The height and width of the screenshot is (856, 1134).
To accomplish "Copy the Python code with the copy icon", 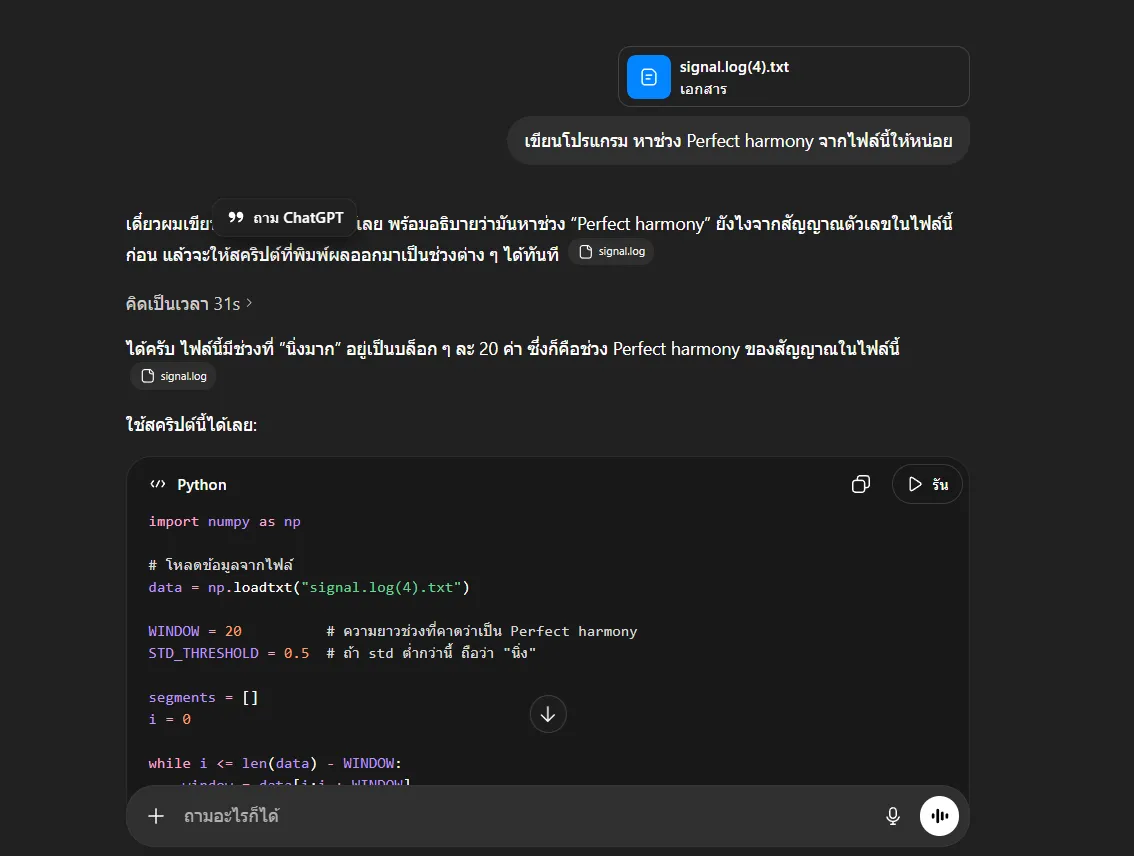I will pyautogui.click(x=860, y=485).
